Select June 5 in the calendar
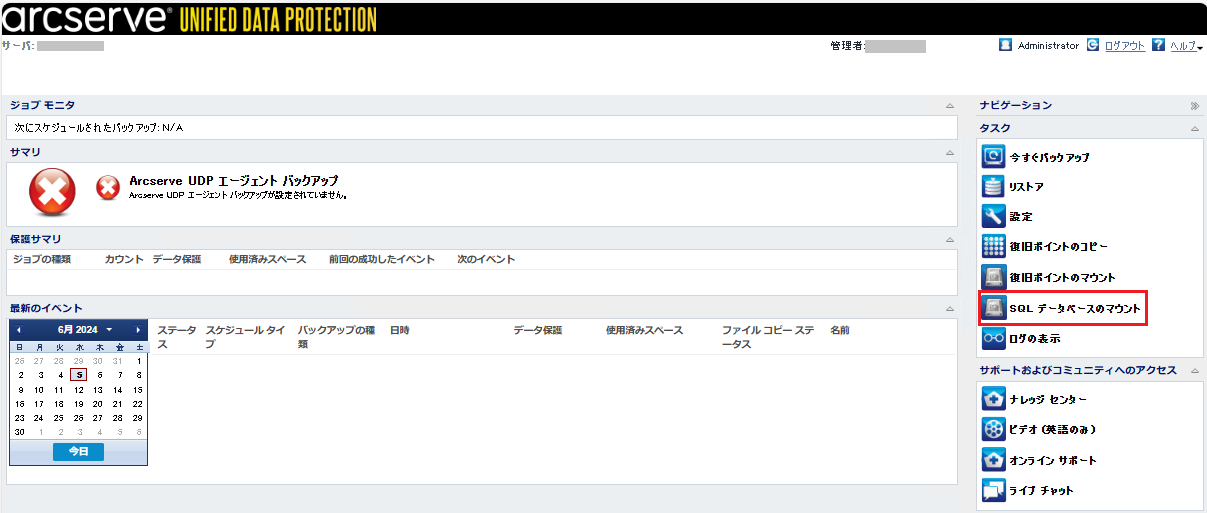 [79, 375]
